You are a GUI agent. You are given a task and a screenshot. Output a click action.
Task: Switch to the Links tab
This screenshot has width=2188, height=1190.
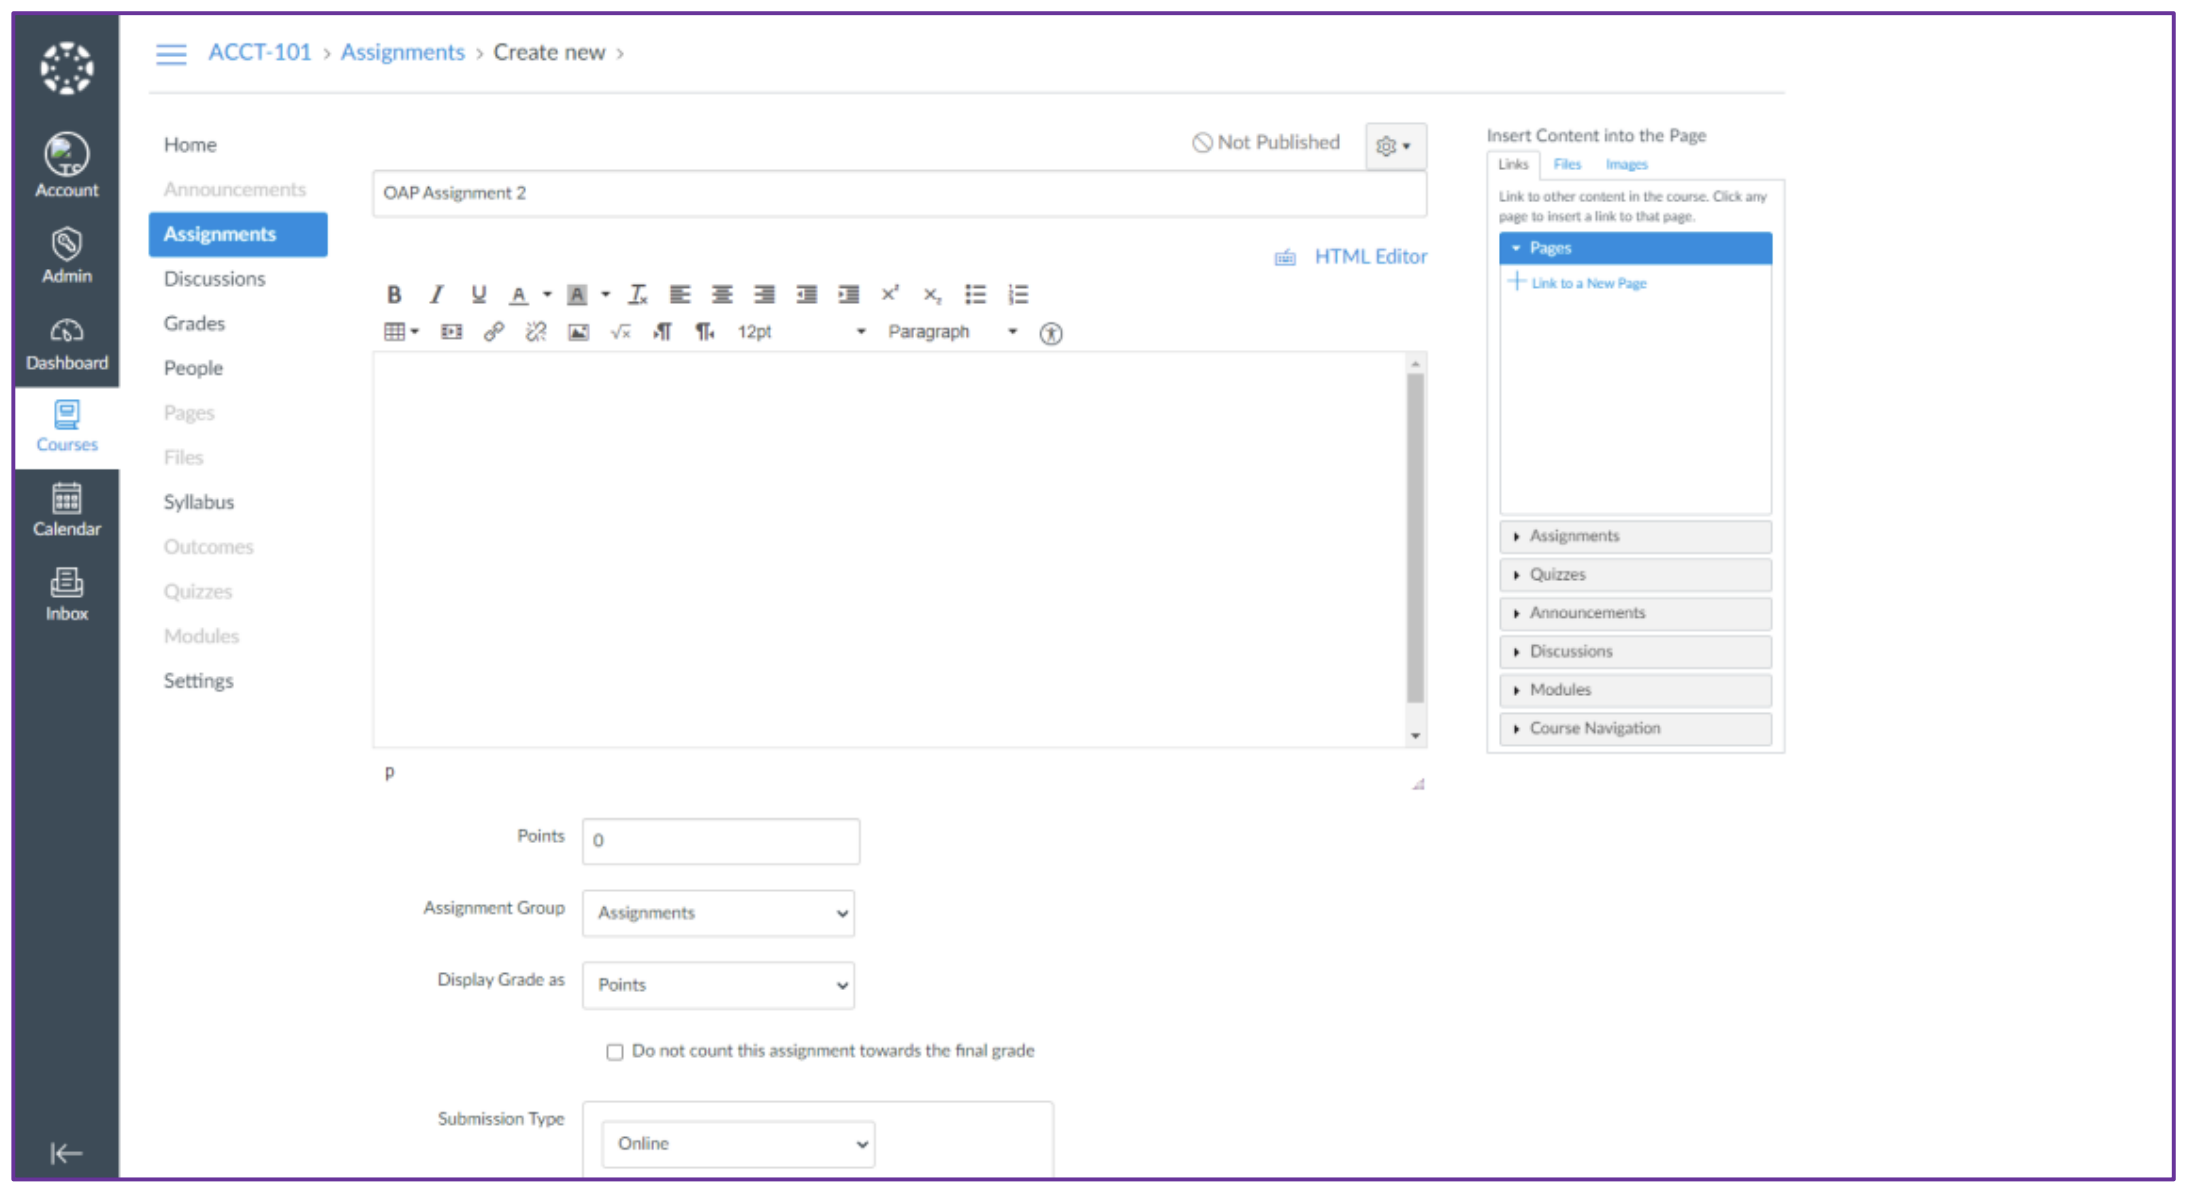(1513, 165)
